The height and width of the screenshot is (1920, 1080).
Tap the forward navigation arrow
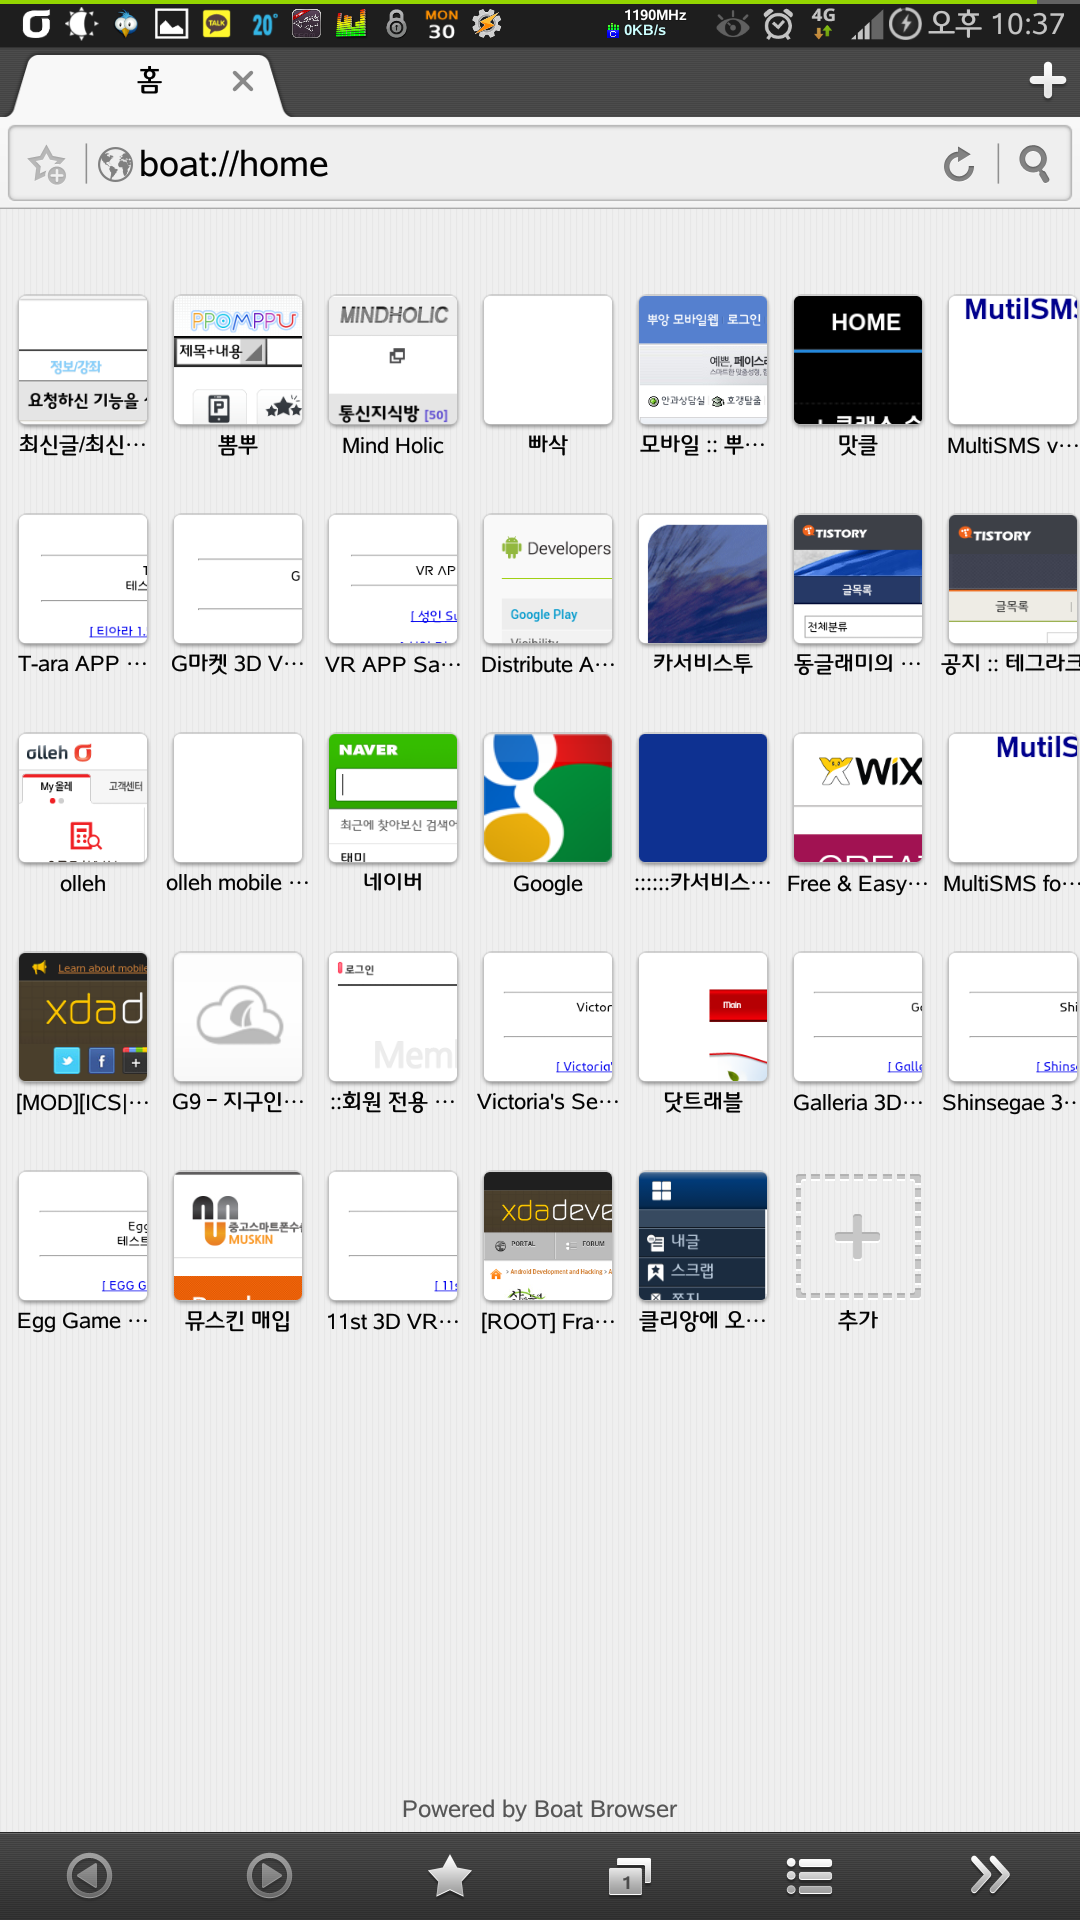[x=269, y=1875]
